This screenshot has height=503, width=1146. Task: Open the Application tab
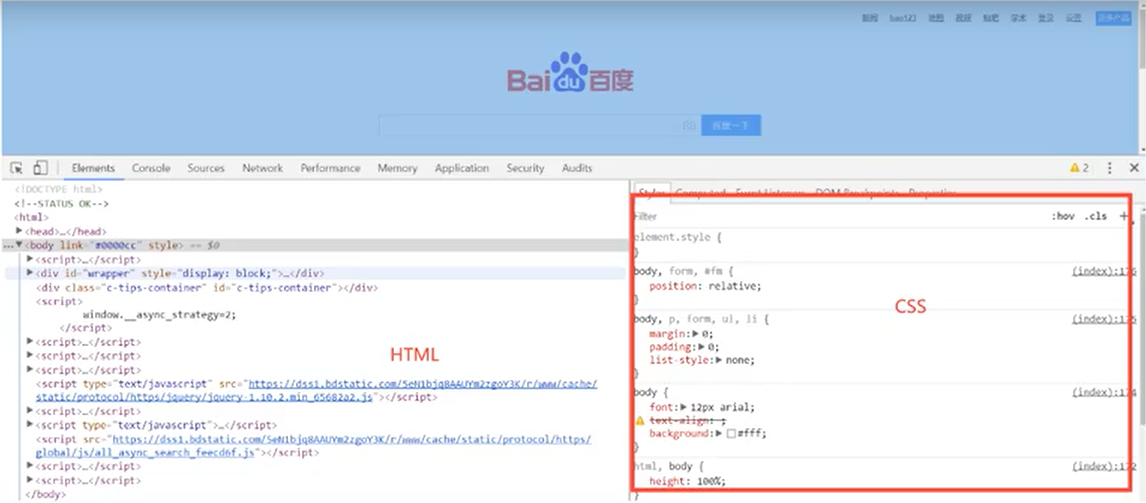(x=462, y=167)
